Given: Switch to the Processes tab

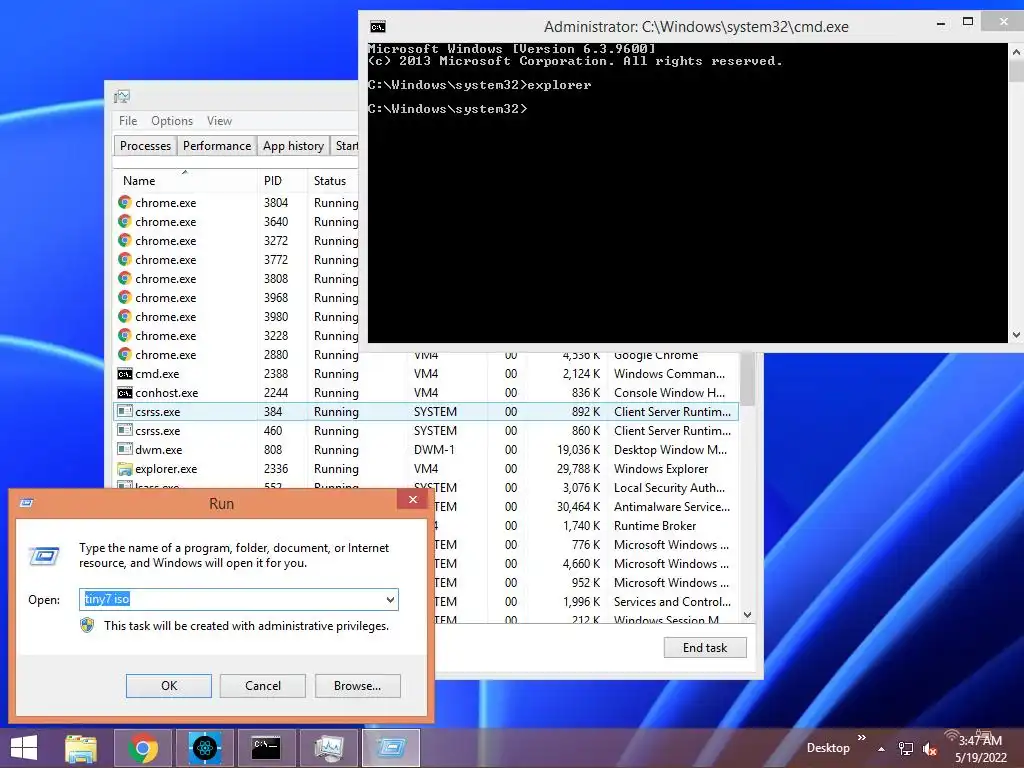Looking at the screenshot, I should [x=145, y=146].
